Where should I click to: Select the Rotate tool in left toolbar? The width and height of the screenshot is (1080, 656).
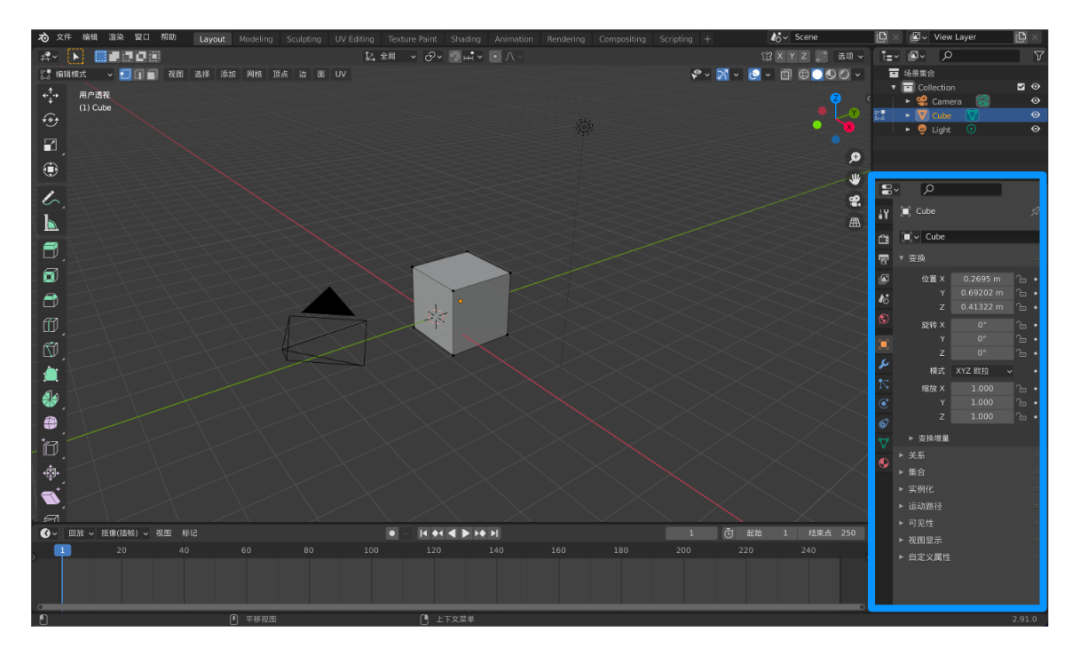(50, 120)
